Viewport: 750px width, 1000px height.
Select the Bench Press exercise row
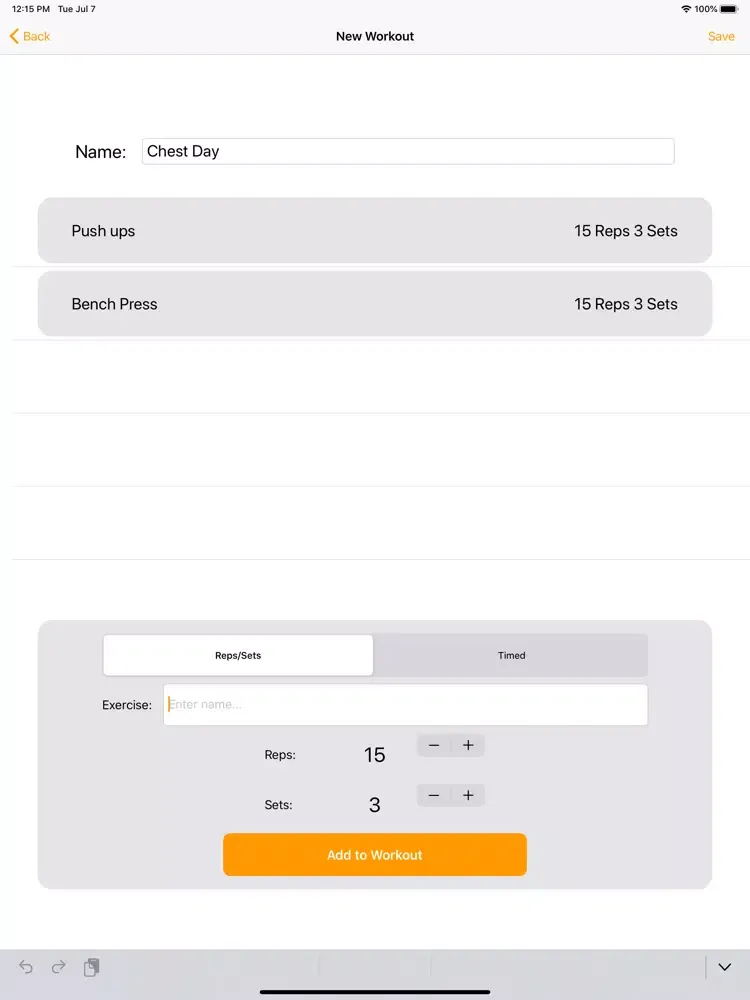pyautogui.click(x=375, y=304)
